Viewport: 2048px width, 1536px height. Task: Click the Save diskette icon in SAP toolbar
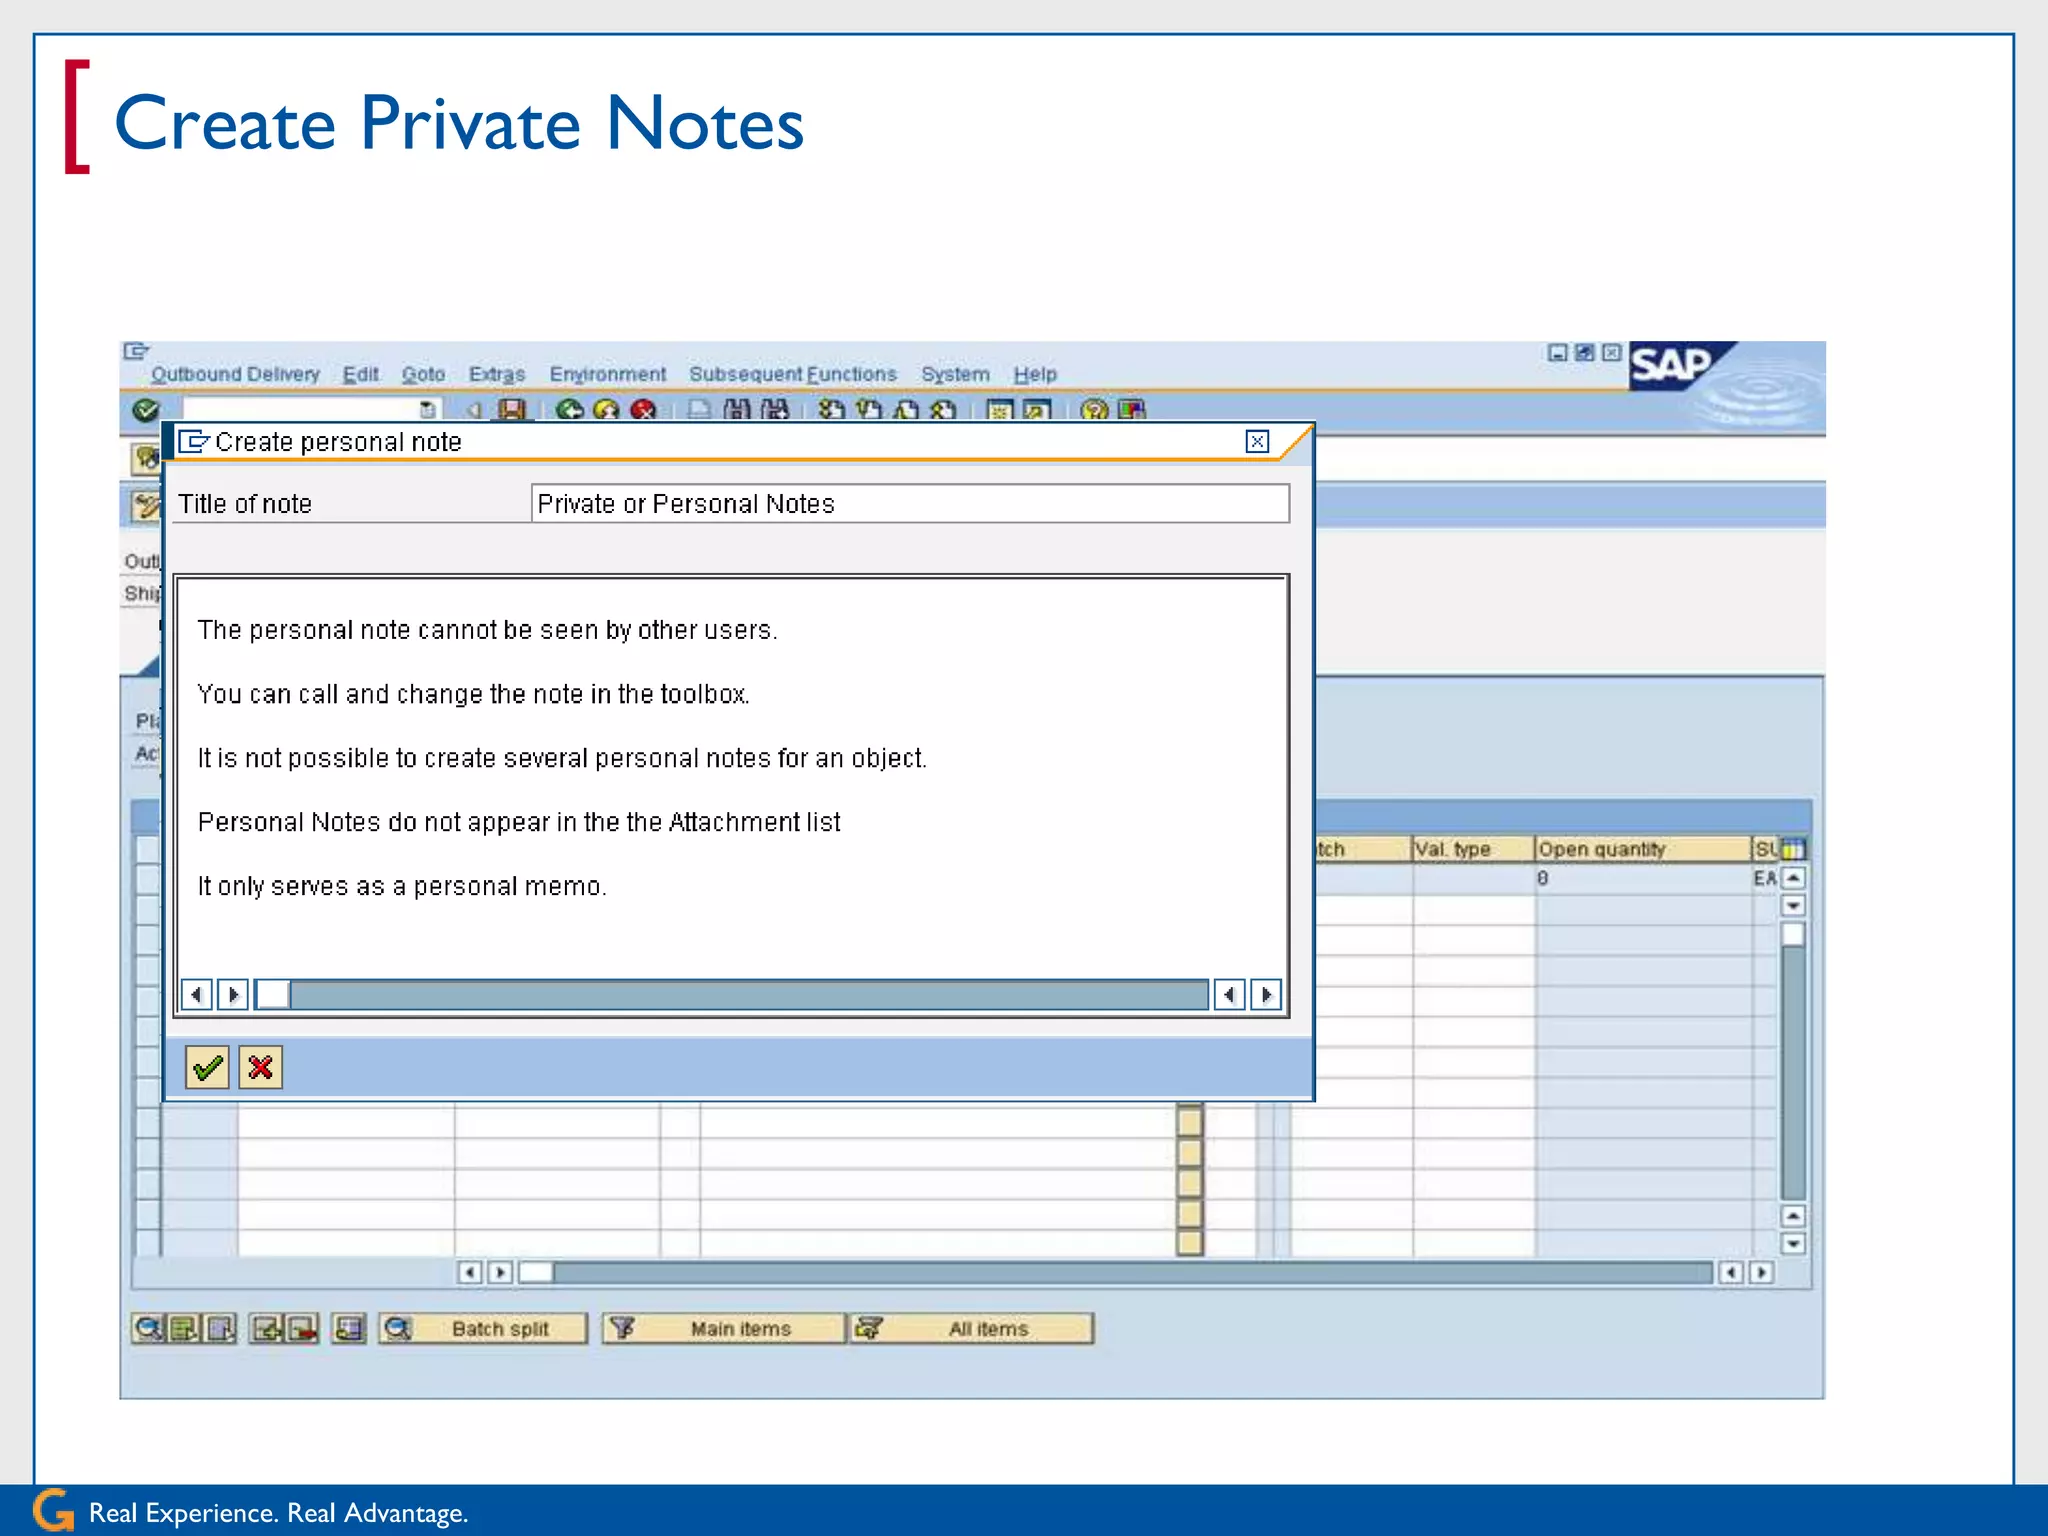click(x=512, y=410)
